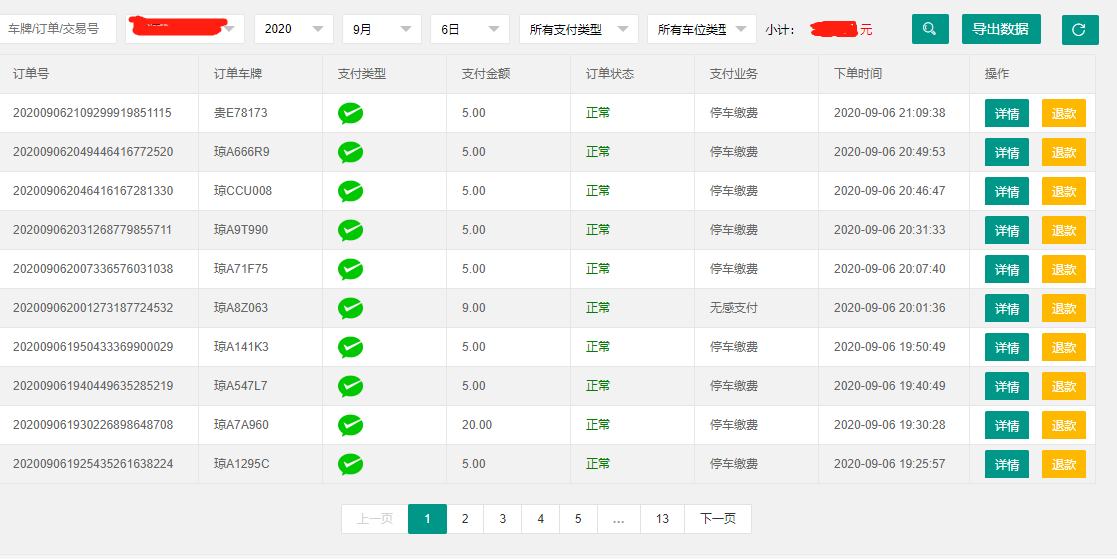1117x559 pixels.
Task: Click the 上一页 previous page button
Action: coord(375,519)
